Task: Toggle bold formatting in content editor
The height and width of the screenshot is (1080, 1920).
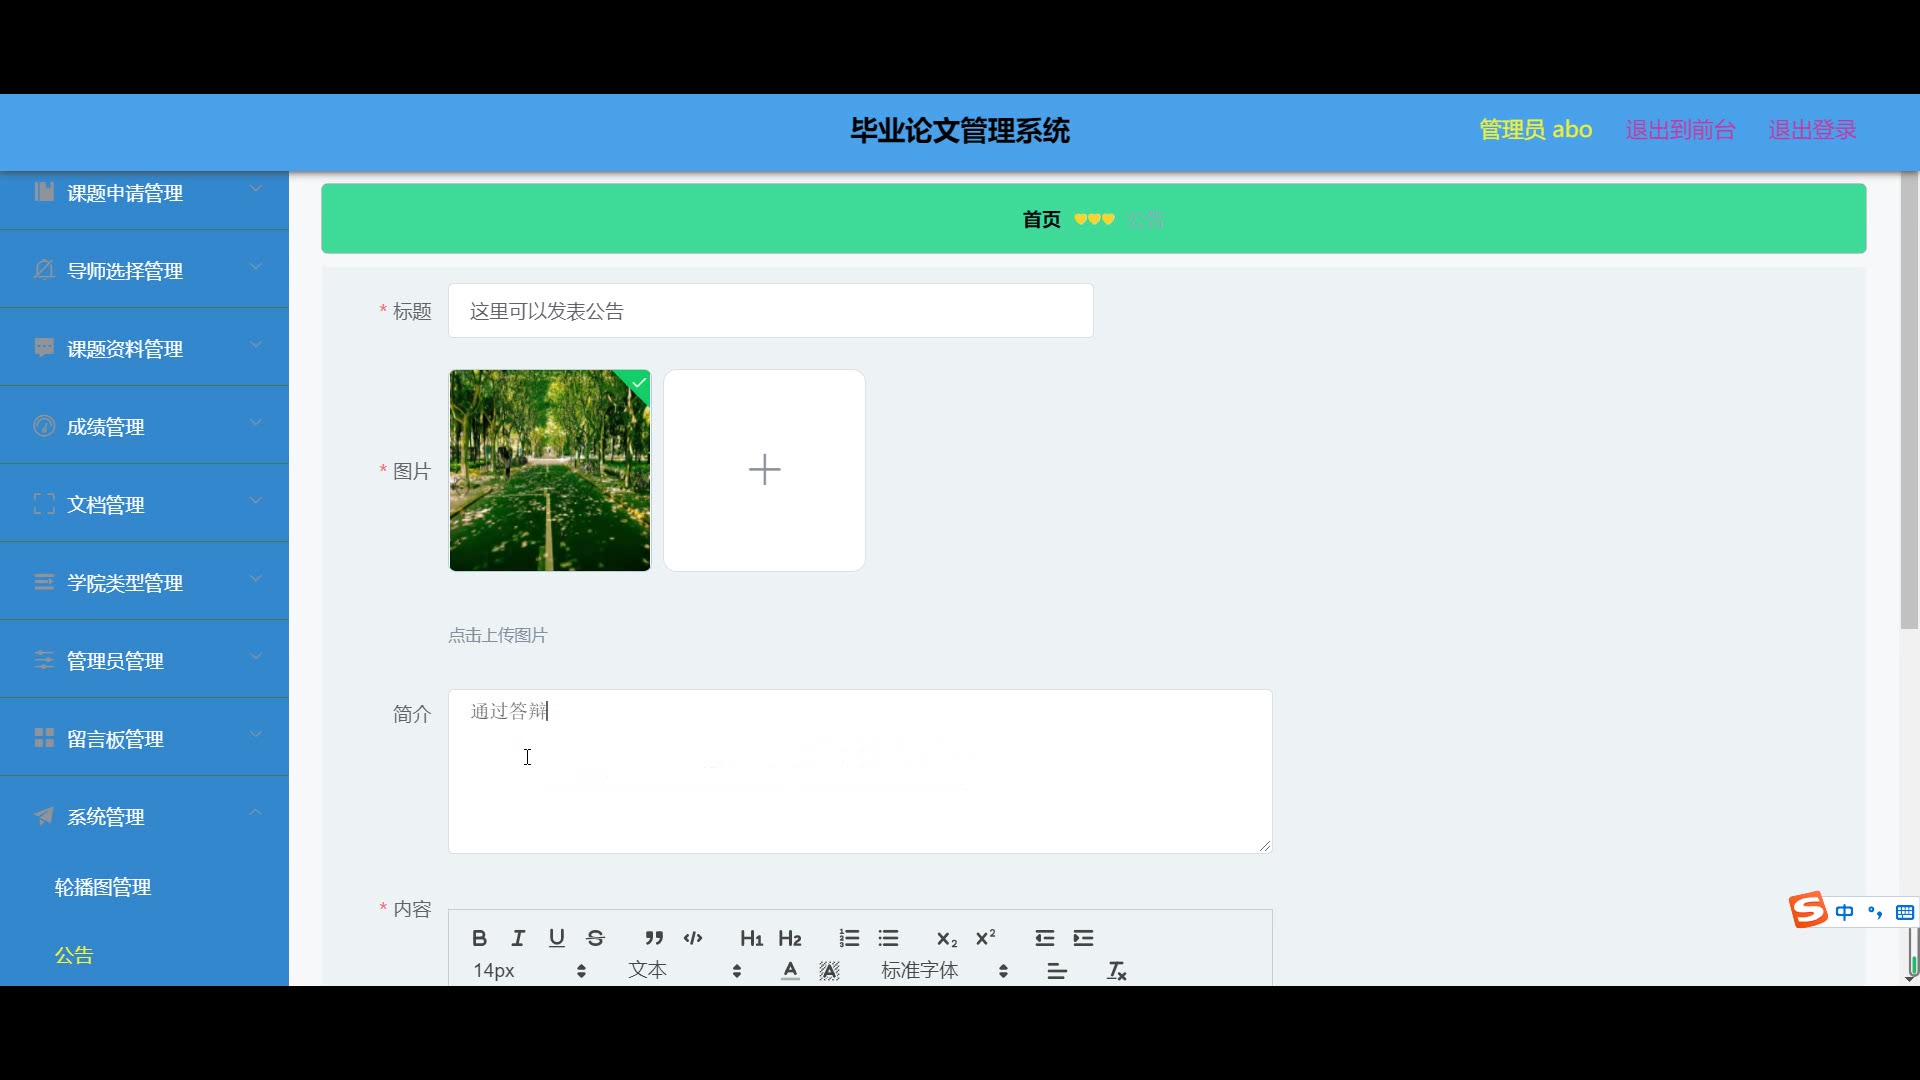Action: point(479,938)
